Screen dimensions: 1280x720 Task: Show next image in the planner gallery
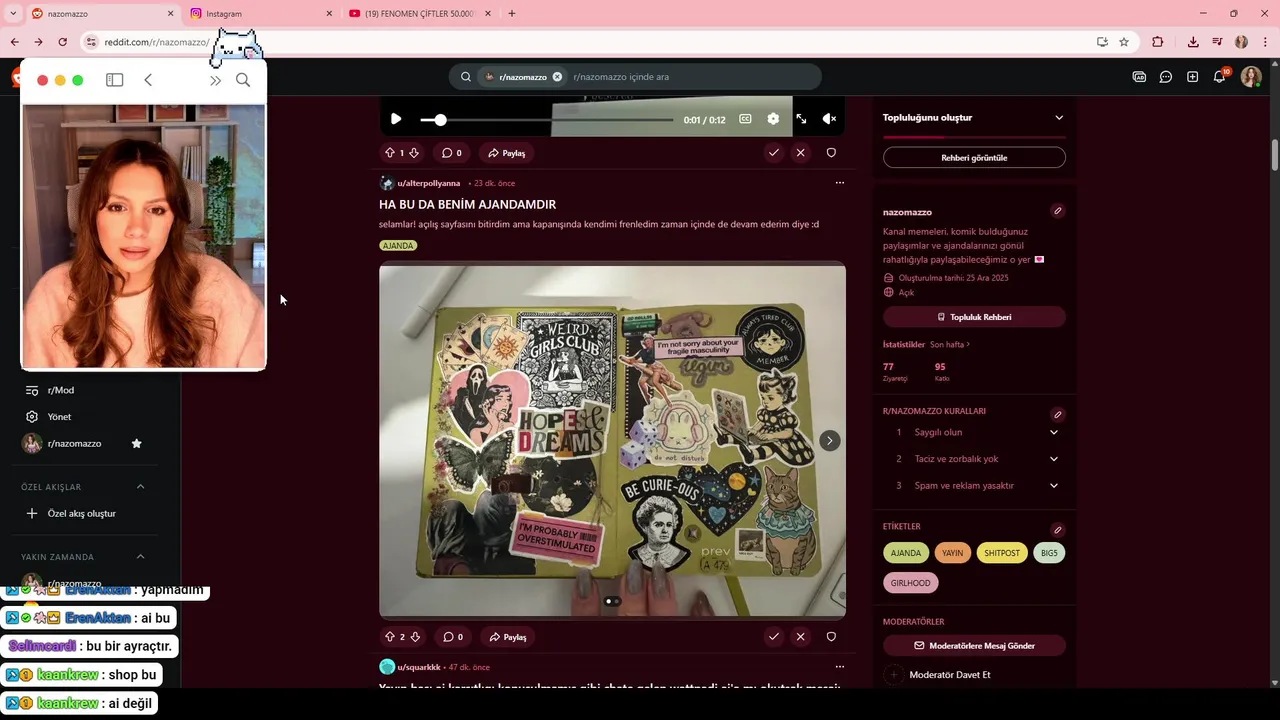coord(829,441)
